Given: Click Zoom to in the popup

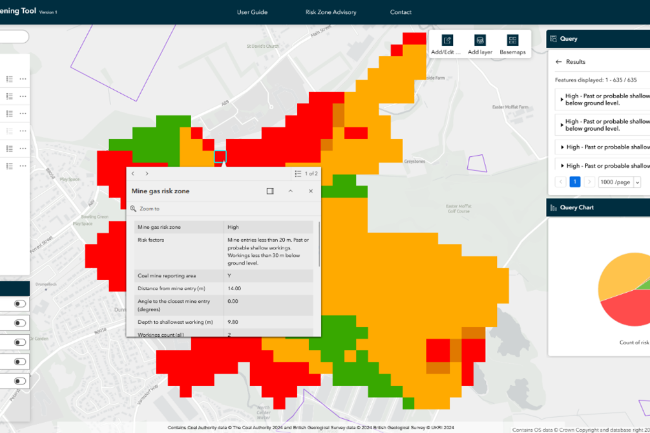Looking at the screenshot, I should click(148, 209).
